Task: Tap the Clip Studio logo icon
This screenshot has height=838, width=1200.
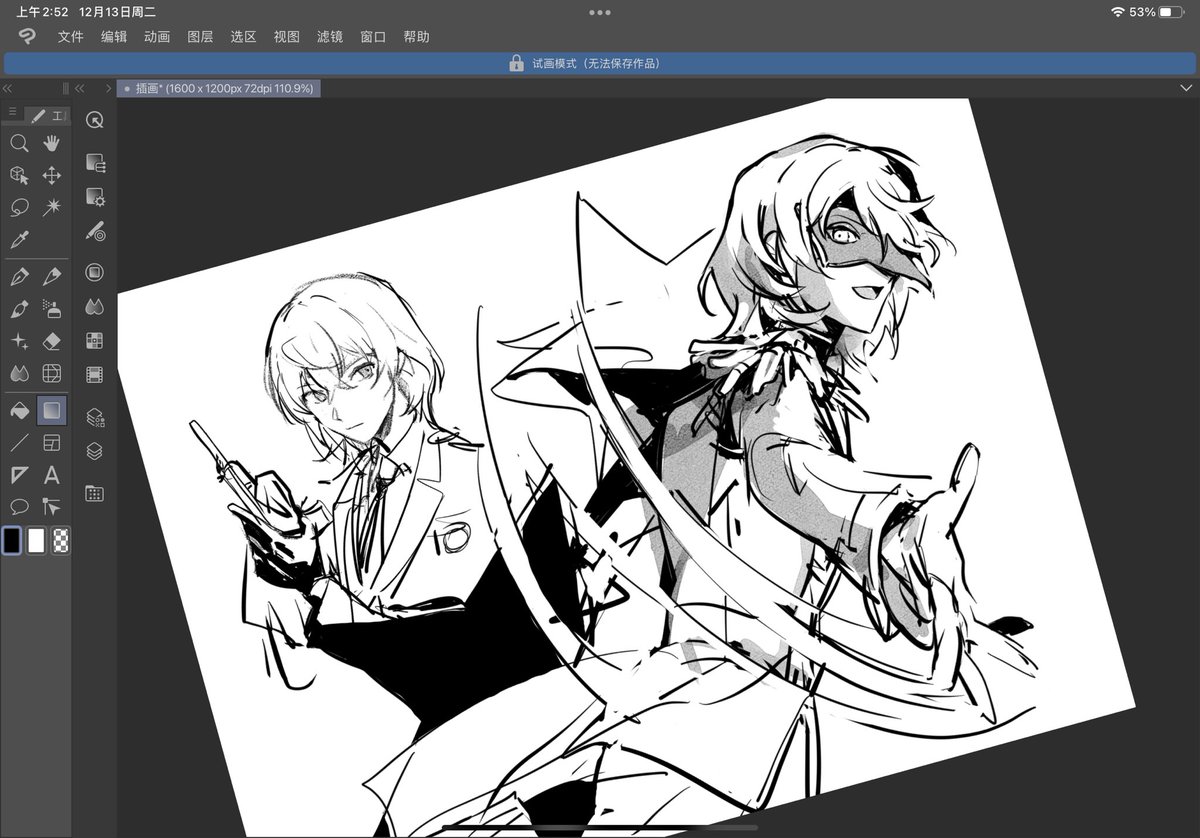Action: click(27, 37)
